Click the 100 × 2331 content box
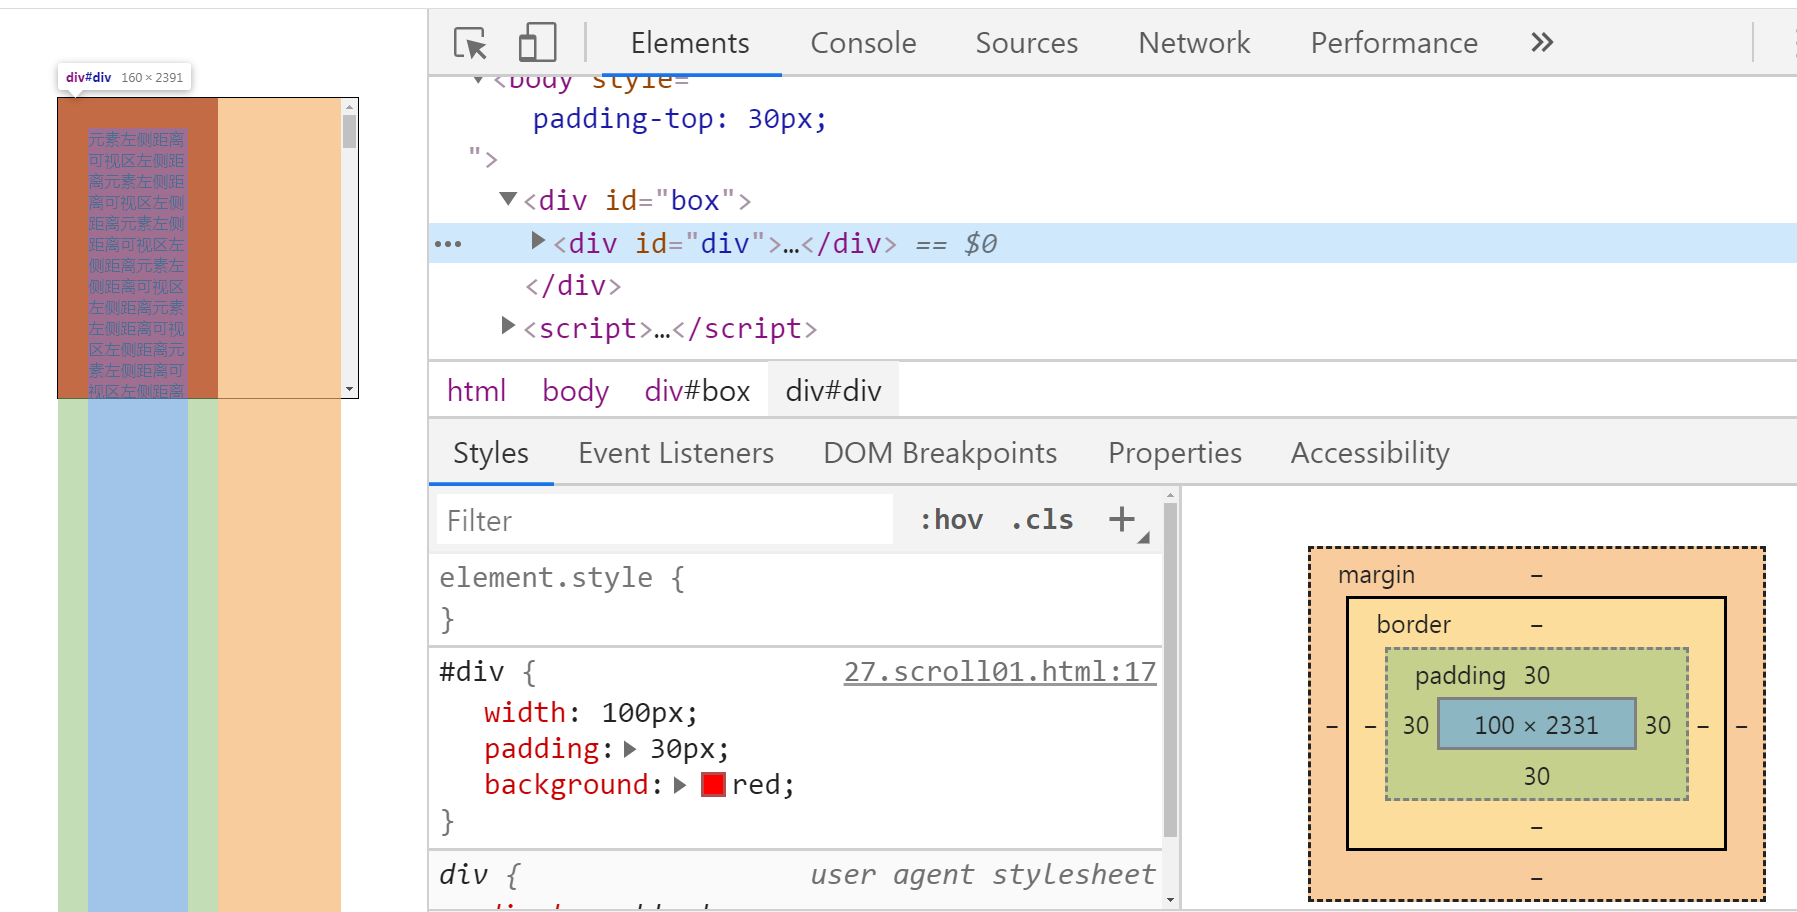Screen dimensions: 1797x912 (x=1536, y=725)
